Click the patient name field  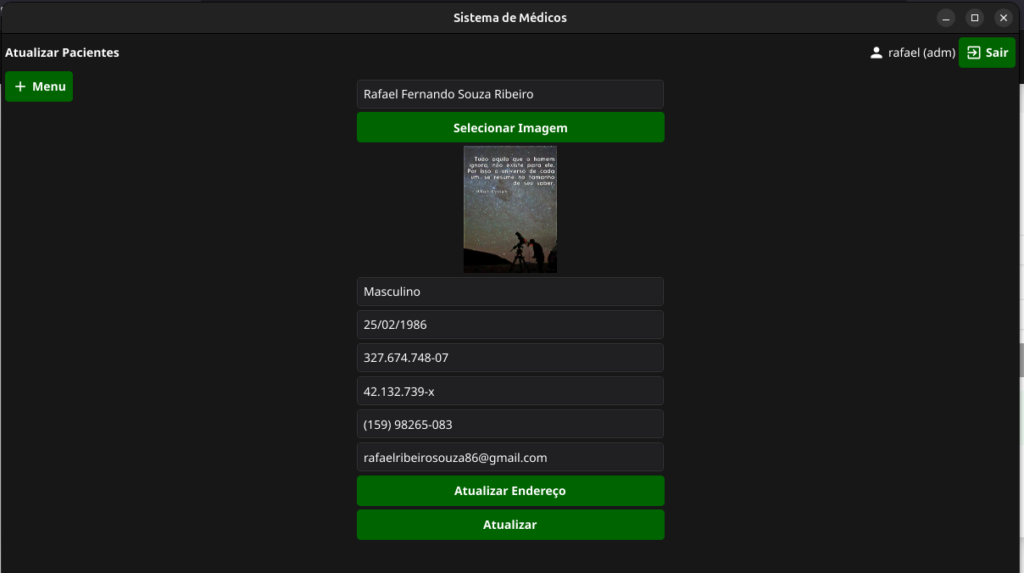[510, 94]
